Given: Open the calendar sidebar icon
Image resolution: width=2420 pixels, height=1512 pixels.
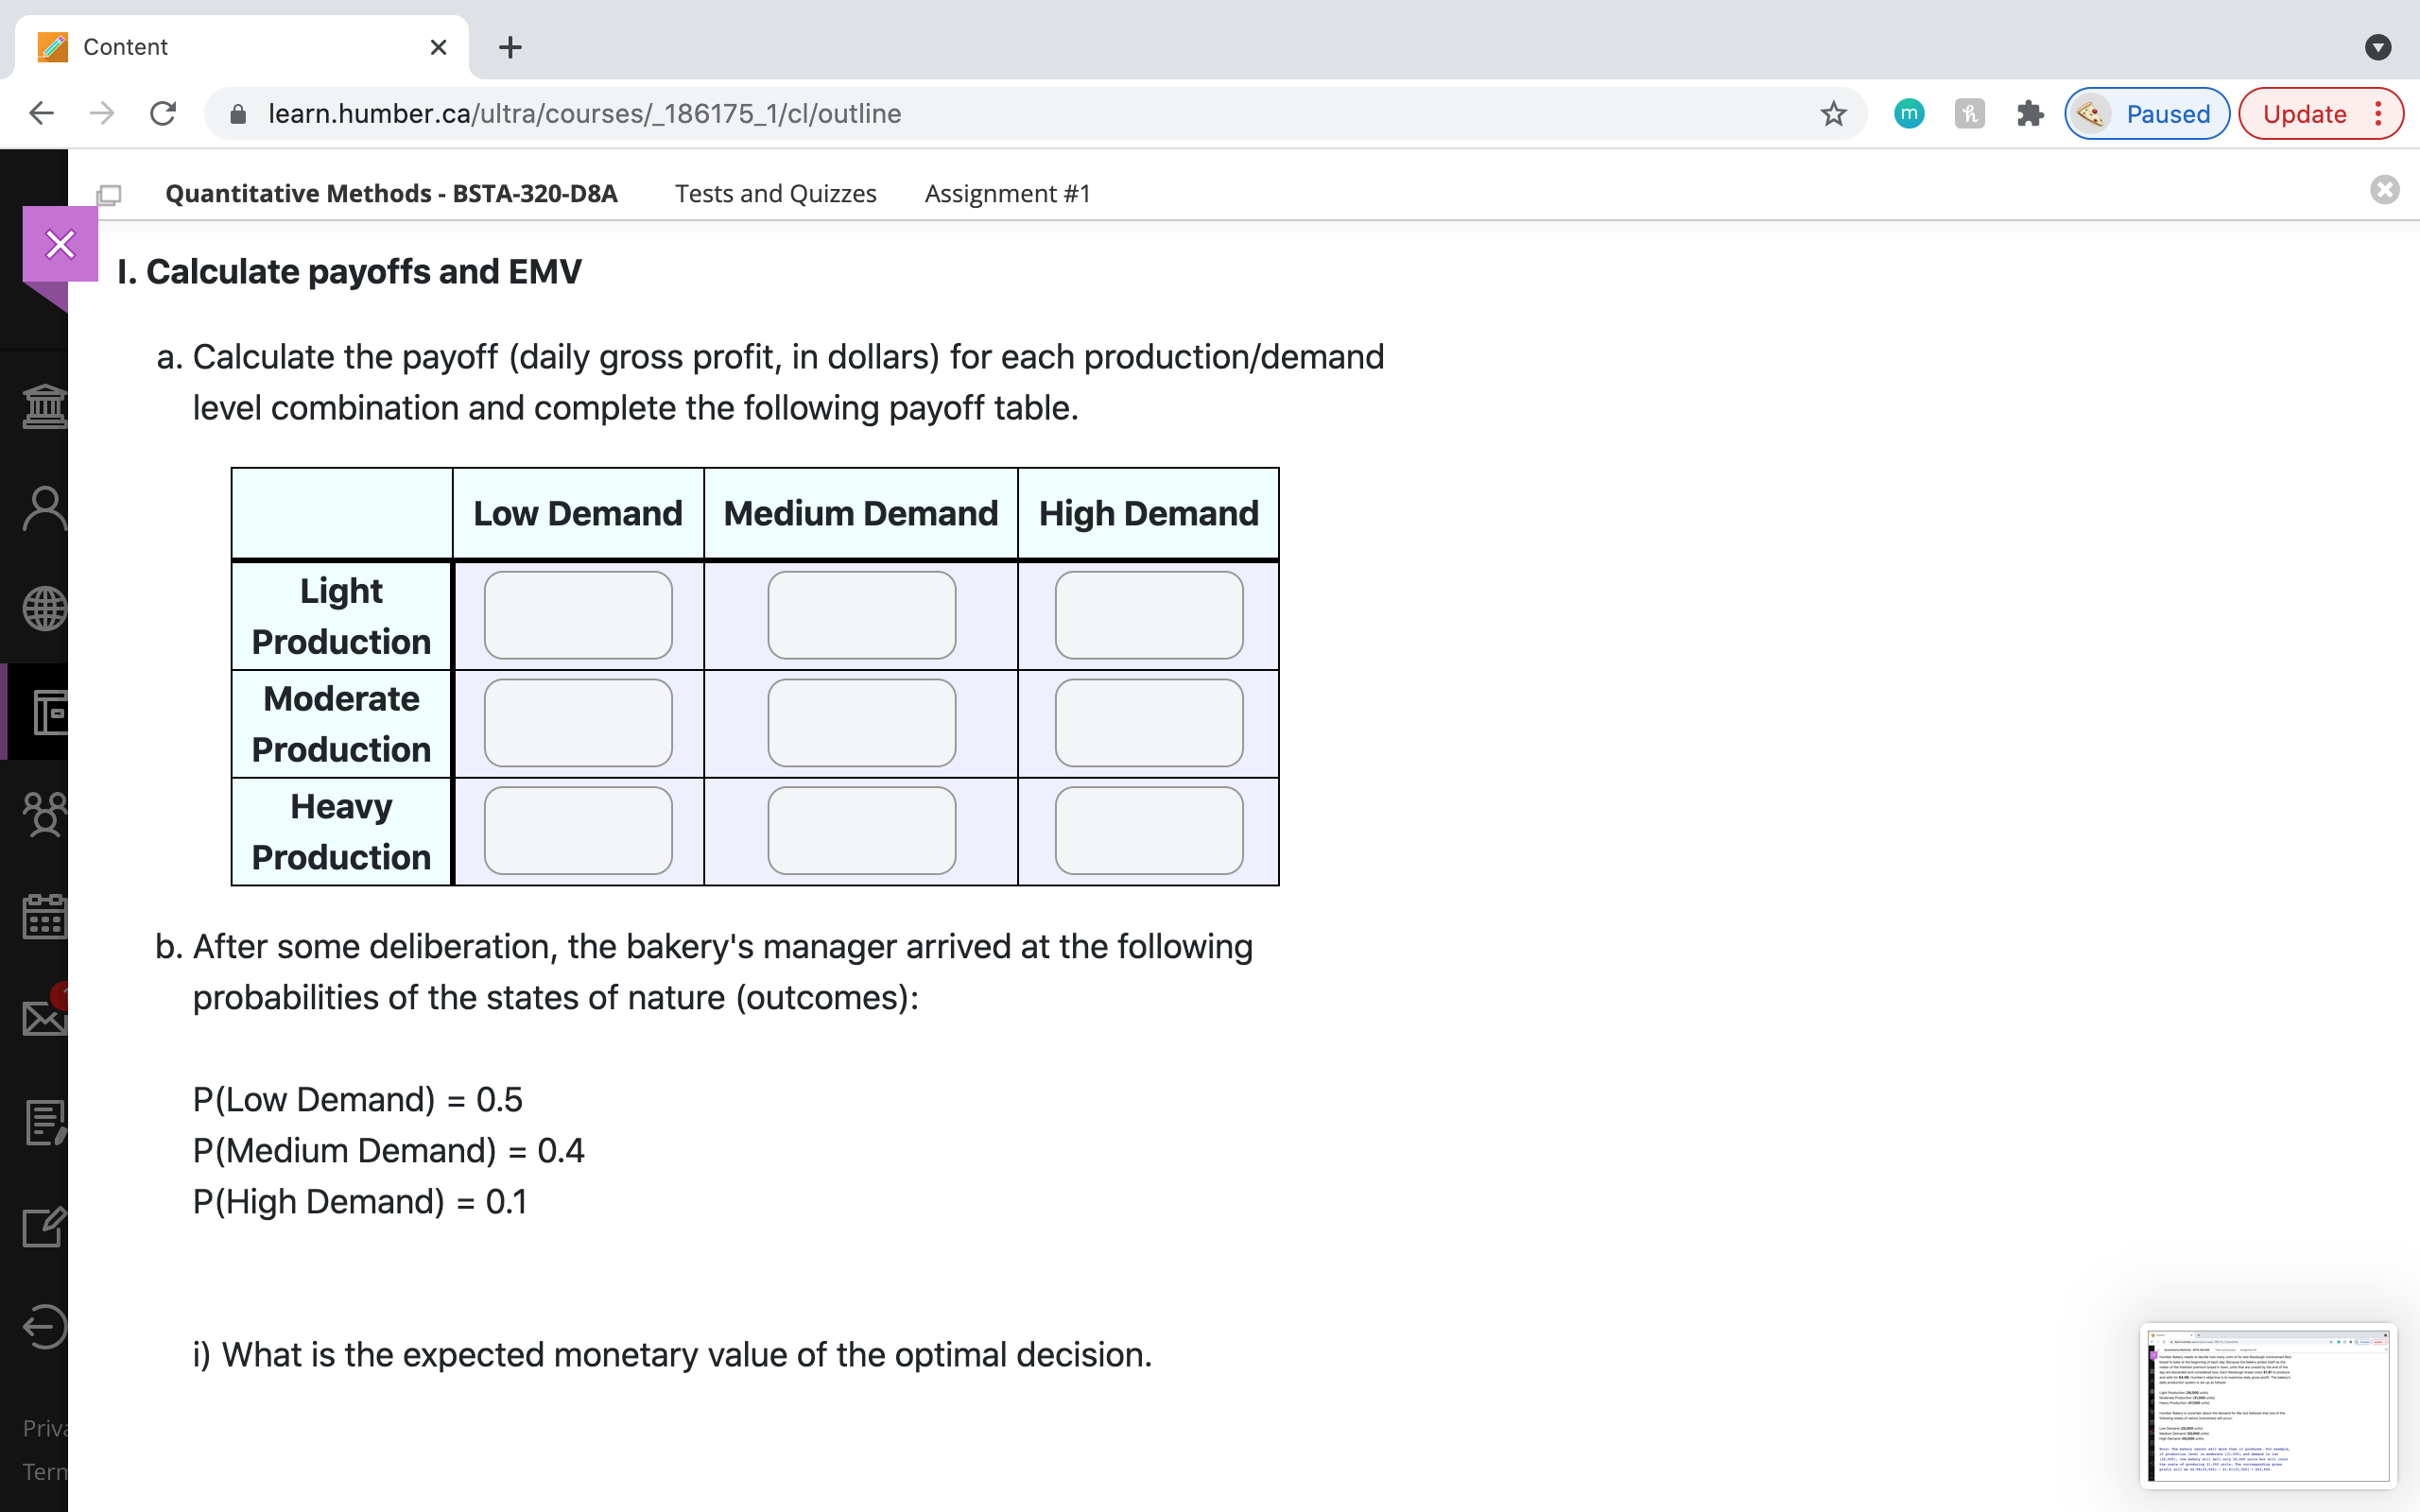Looking at the screenshot, I should click(x=44, y=916).
